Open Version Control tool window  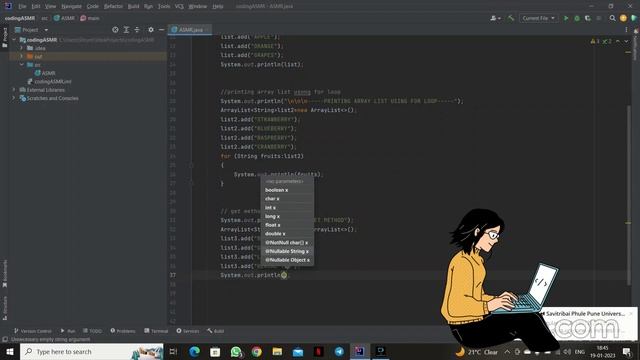[33, 331]
